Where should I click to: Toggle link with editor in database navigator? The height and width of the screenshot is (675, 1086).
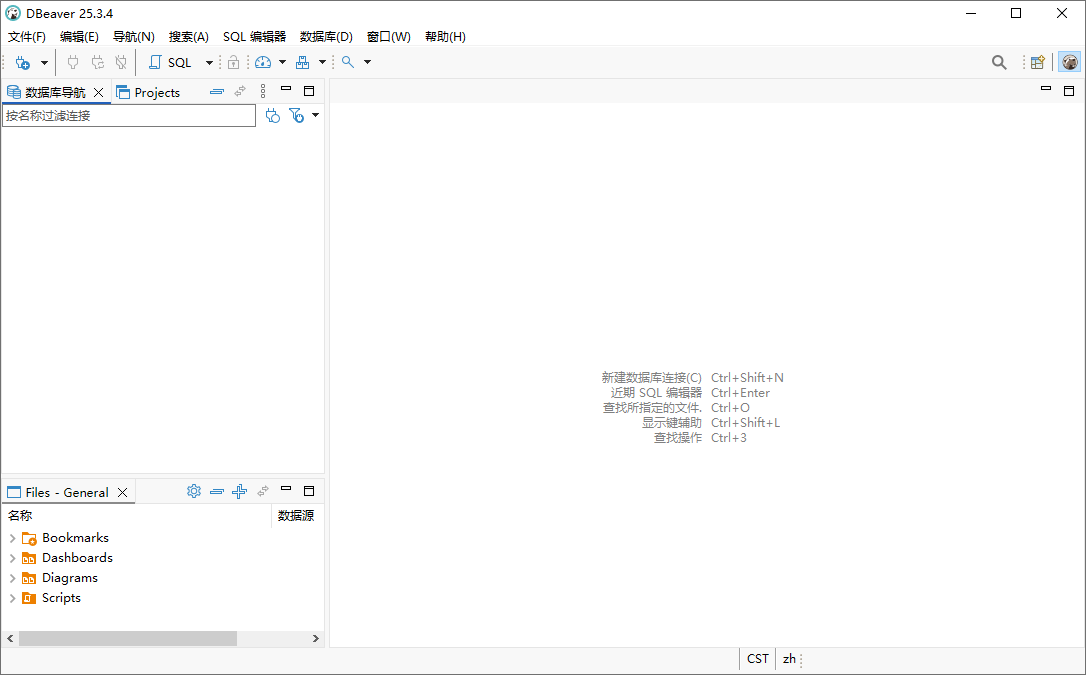239,91
